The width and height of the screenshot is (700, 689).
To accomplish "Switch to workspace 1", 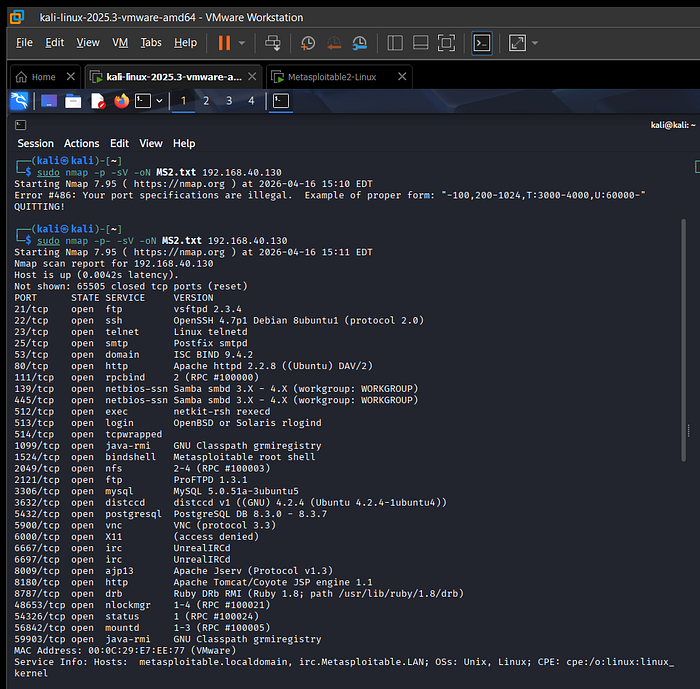I will point(183,101).
